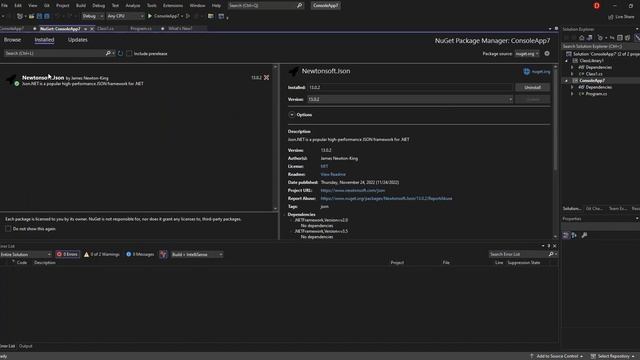The width and height of the screenshot is (640, 360).
Task: Open NuGet package source settings gear
Action: 547,53
